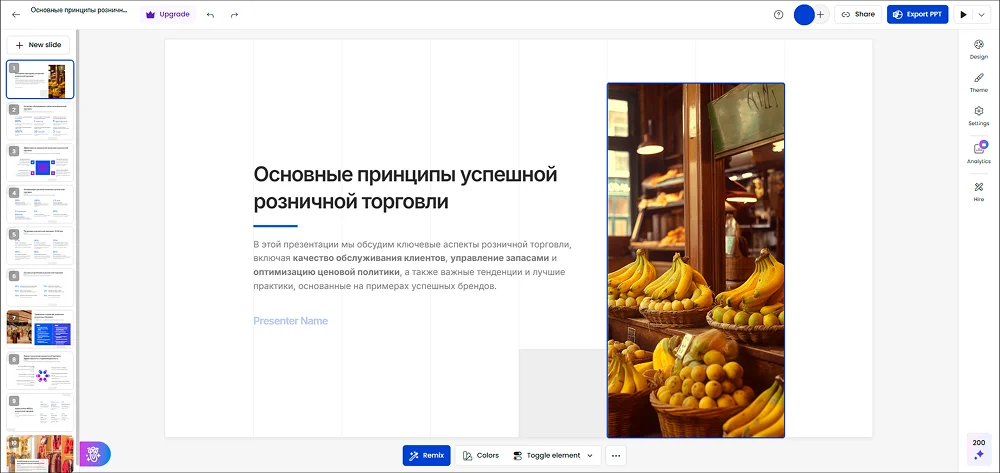The image size is (1000, 473).
Task: Select slide 3 thumbnail
Action: pyautogui.click(x=40, y=163)
